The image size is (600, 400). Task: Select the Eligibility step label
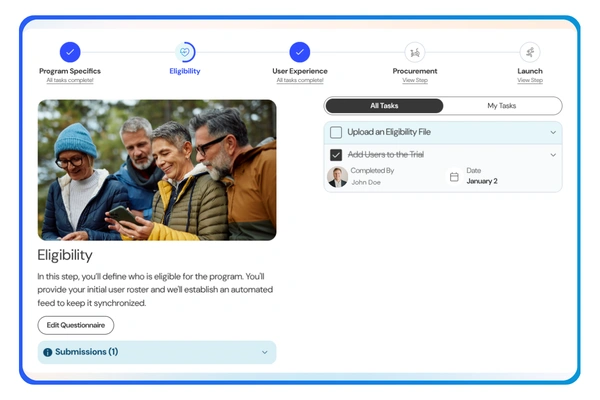pos(185,71)
